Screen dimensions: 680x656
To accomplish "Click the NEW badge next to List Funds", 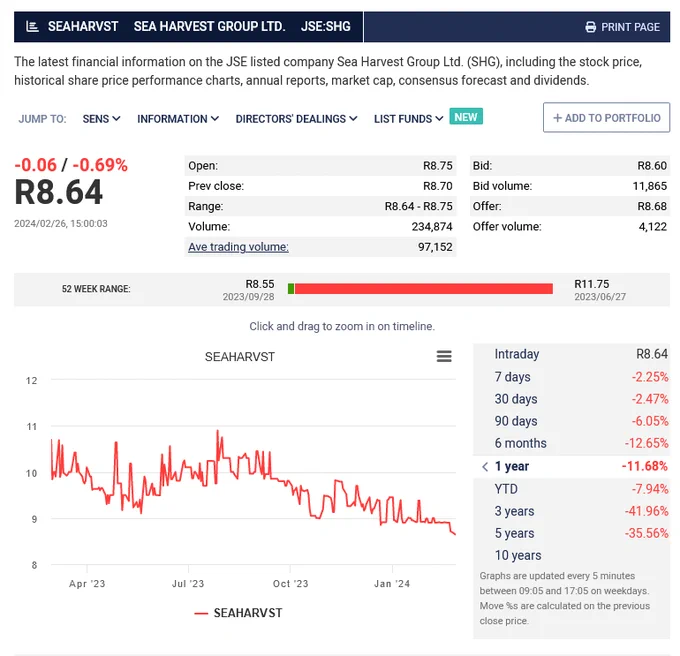I will click(466, 117).
